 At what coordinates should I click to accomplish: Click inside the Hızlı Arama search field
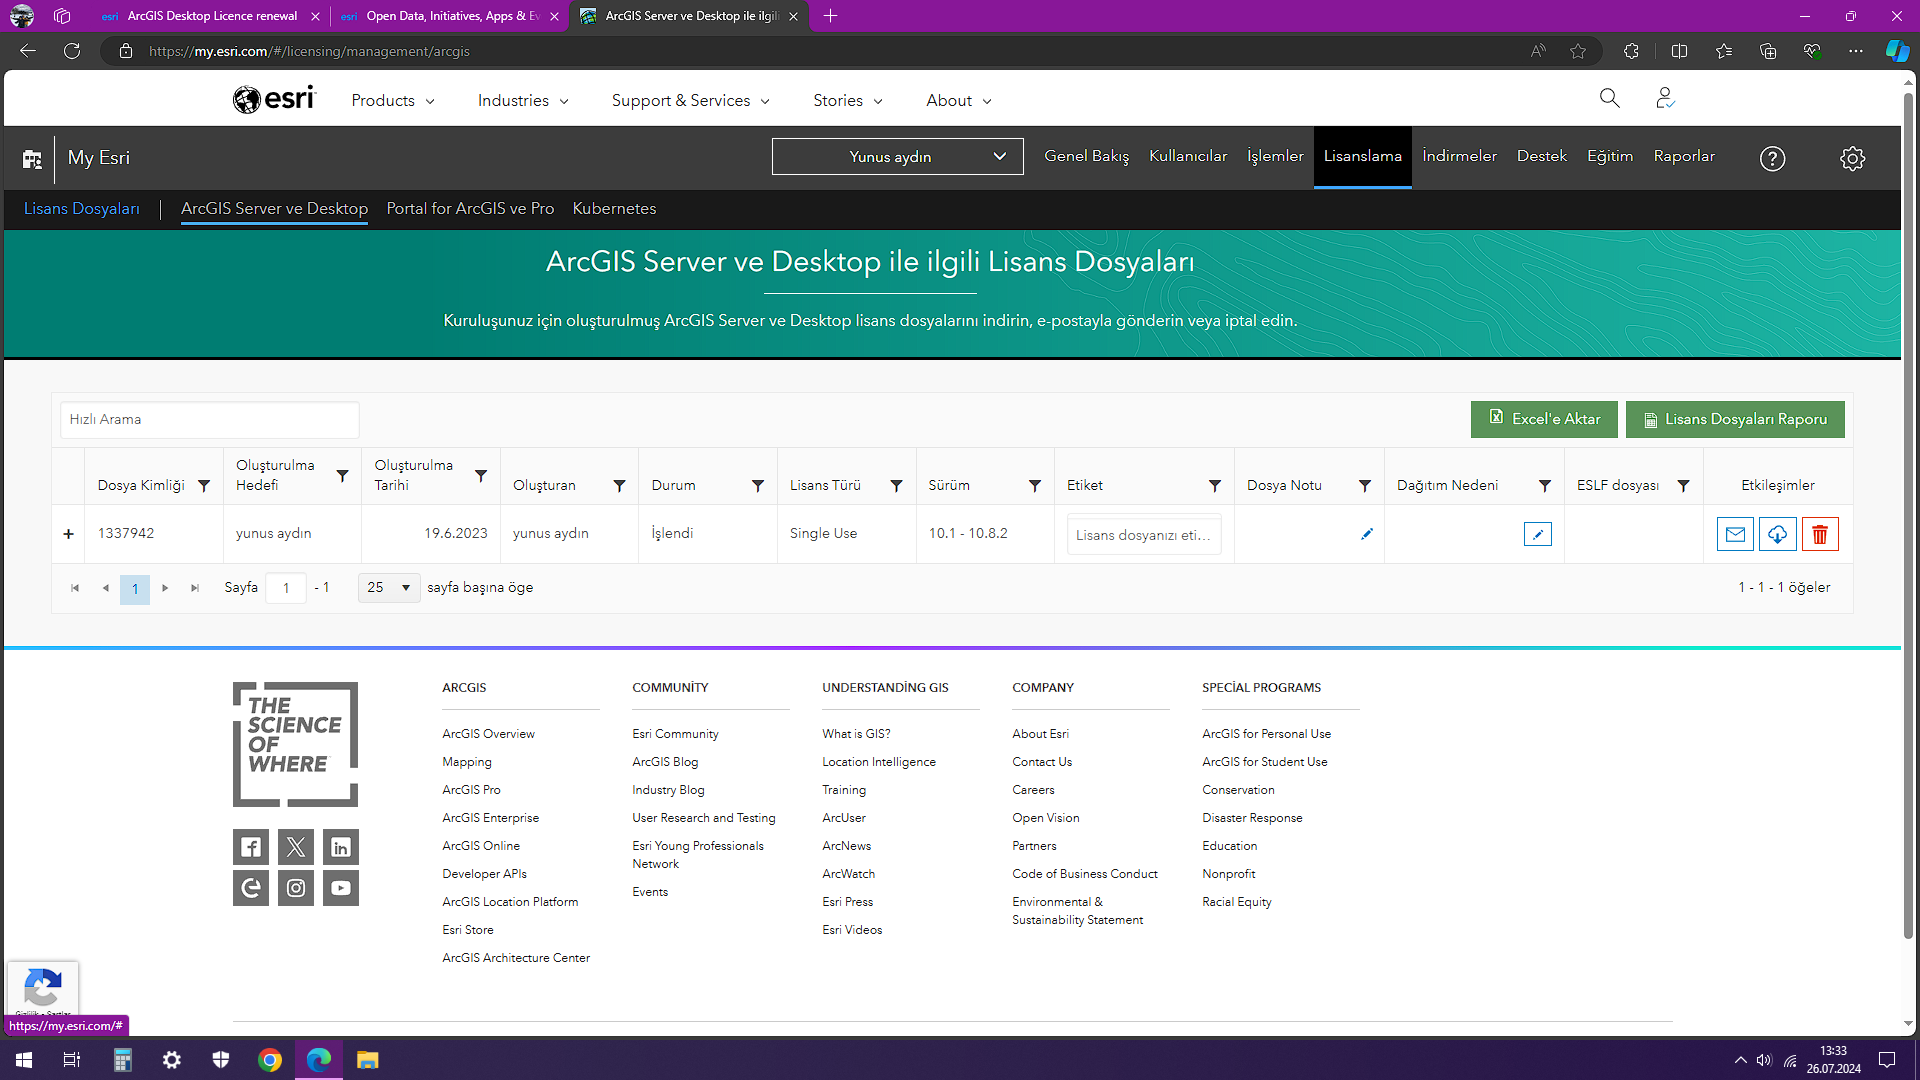[208, 419]
